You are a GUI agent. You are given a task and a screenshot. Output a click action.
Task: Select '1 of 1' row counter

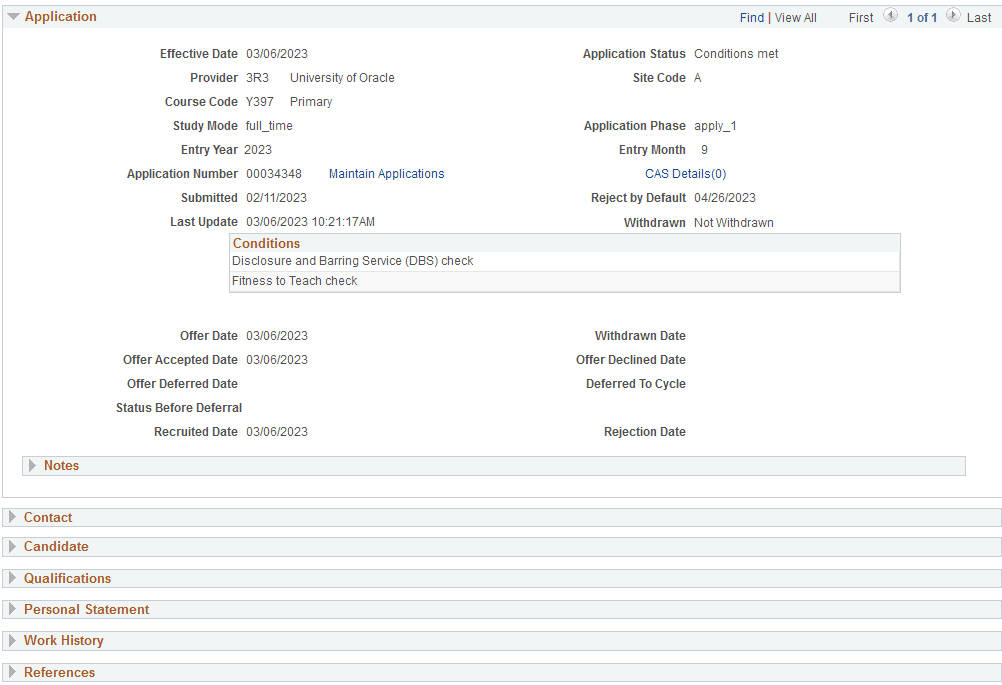(x=921, y=18)
